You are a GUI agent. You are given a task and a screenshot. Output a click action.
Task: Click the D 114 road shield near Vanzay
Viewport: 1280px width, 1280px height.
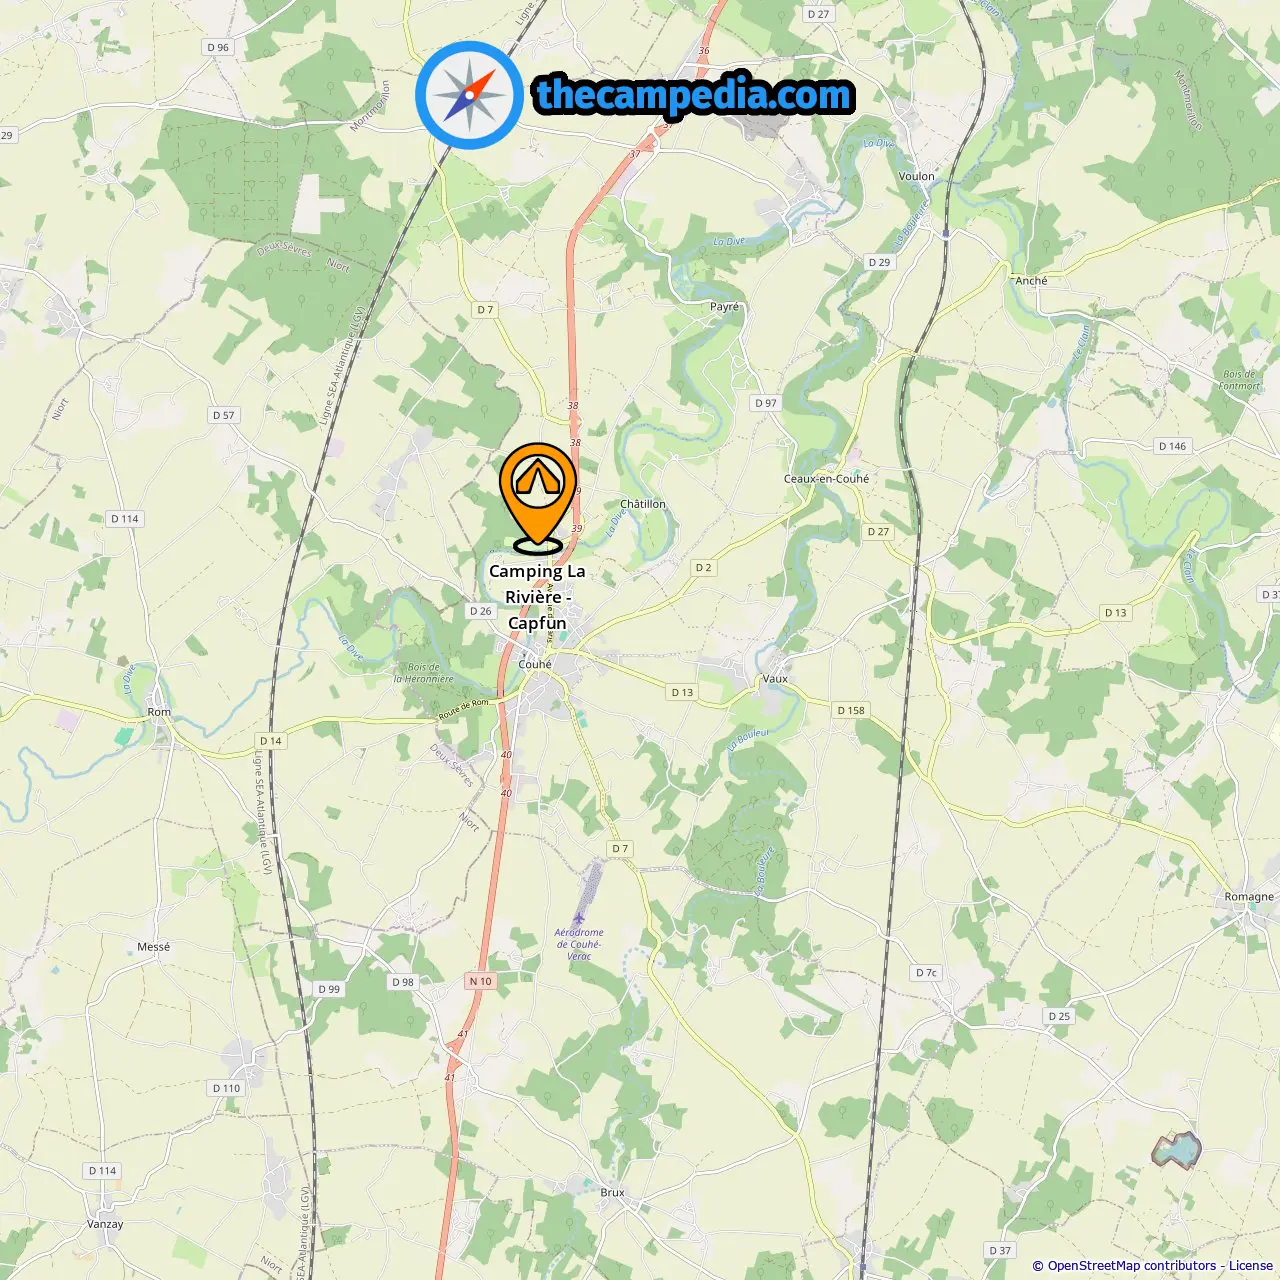103,1170
